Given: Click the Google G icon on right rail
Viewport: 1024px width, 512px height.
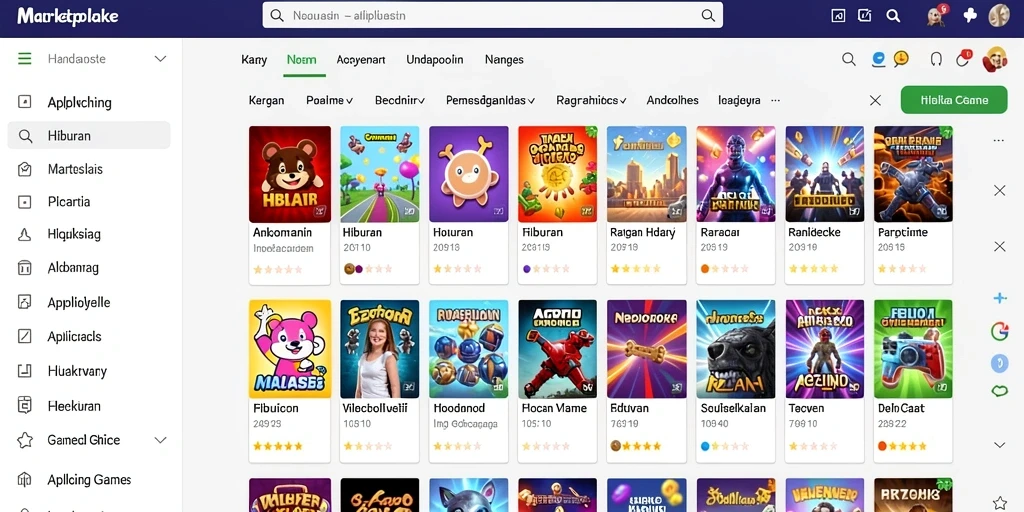Looking at the screenshot, I should click(999, 332).
